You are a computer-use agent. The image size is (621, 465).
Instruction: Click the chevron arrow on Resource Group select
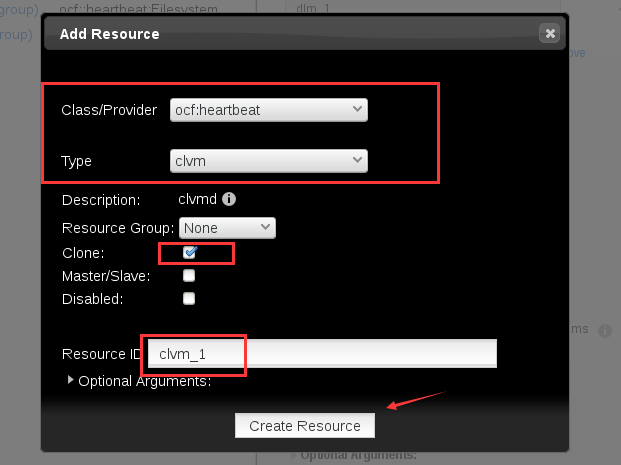(x=265, y=227)
